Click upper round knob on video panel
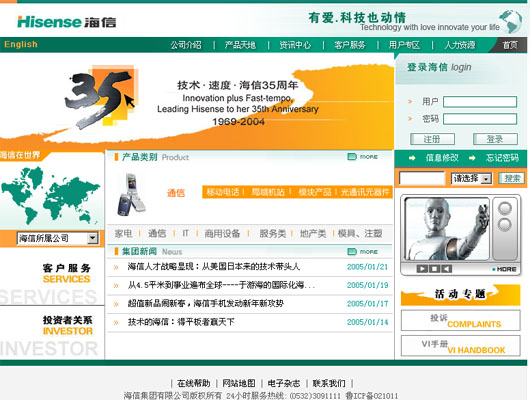This screenshot has width=530, height=400. pos(505,208)
